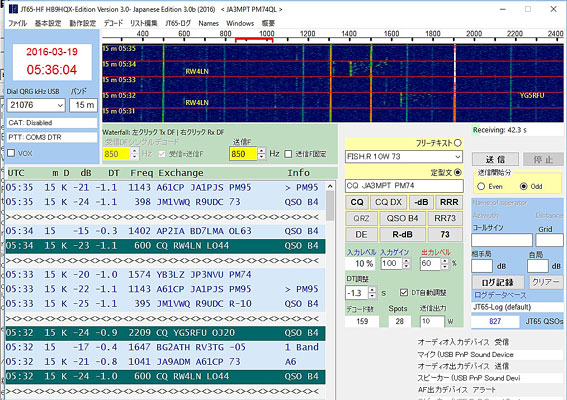Open the リスト編集 menu
567x400 pixels.
(x=144, y=24)
